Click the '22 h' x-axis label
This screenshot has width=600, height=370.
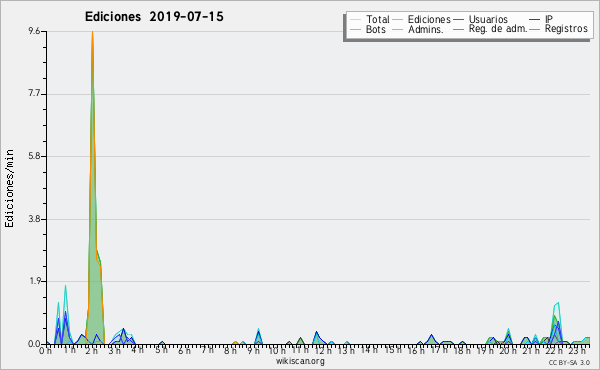click(554, 350)
